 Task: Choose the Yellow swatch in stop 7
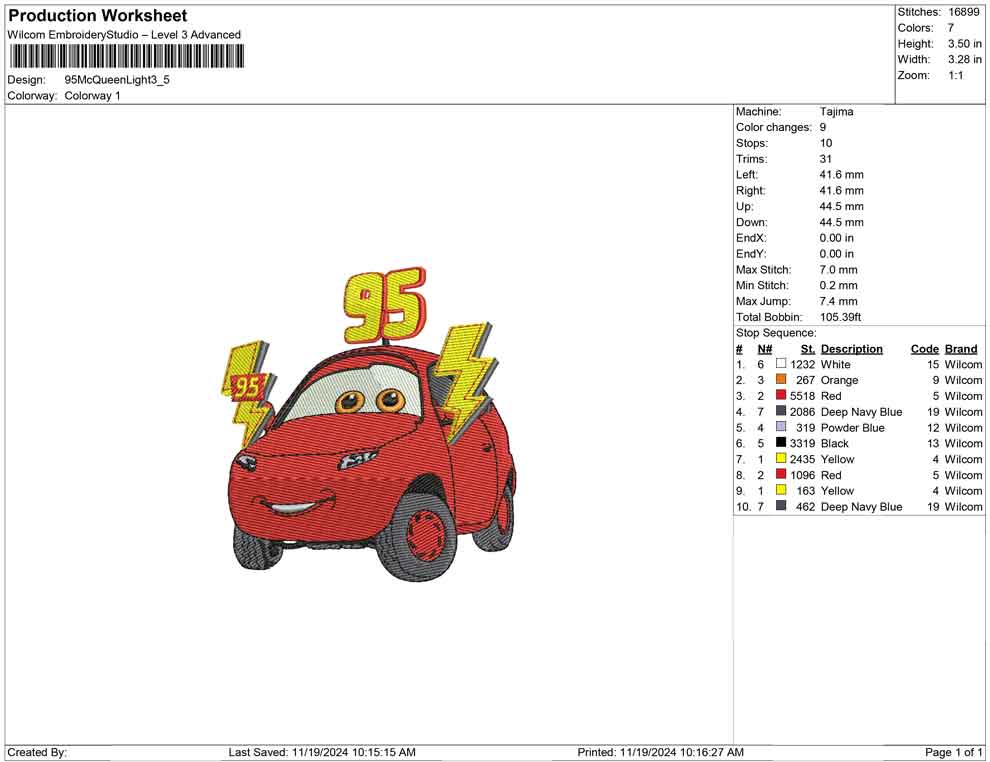781,459
